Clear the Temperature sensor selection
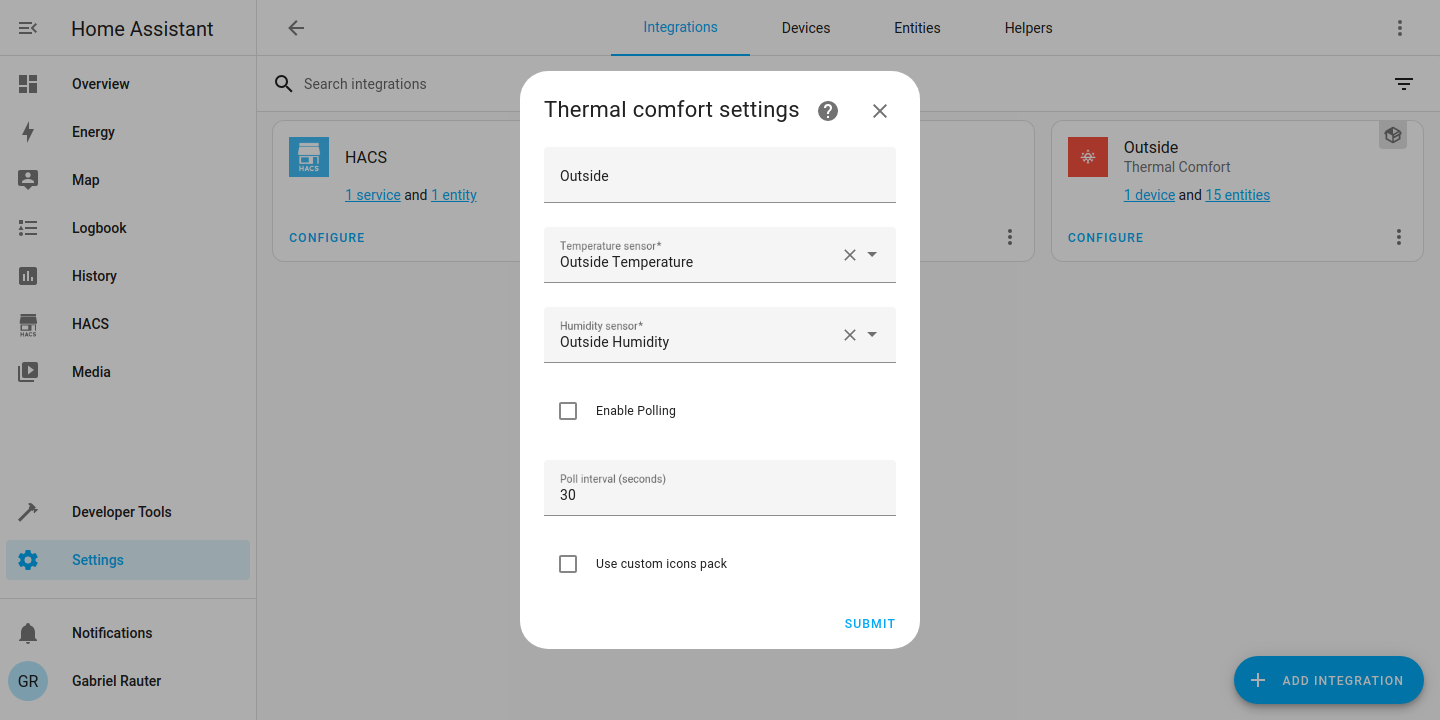Image resolution: width=1440 pixels, height=720 pixels. coord(850,255)
